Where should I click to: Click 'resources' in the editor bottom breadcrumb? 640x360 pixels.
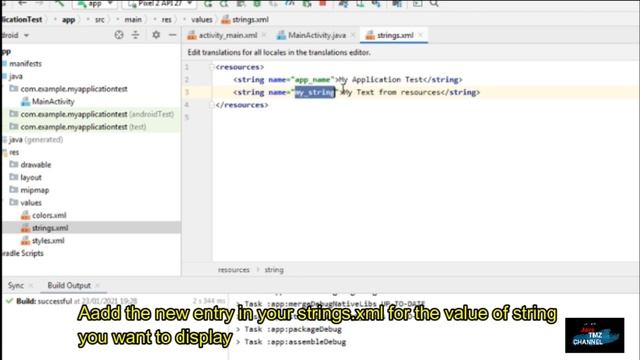coord(233,270)
